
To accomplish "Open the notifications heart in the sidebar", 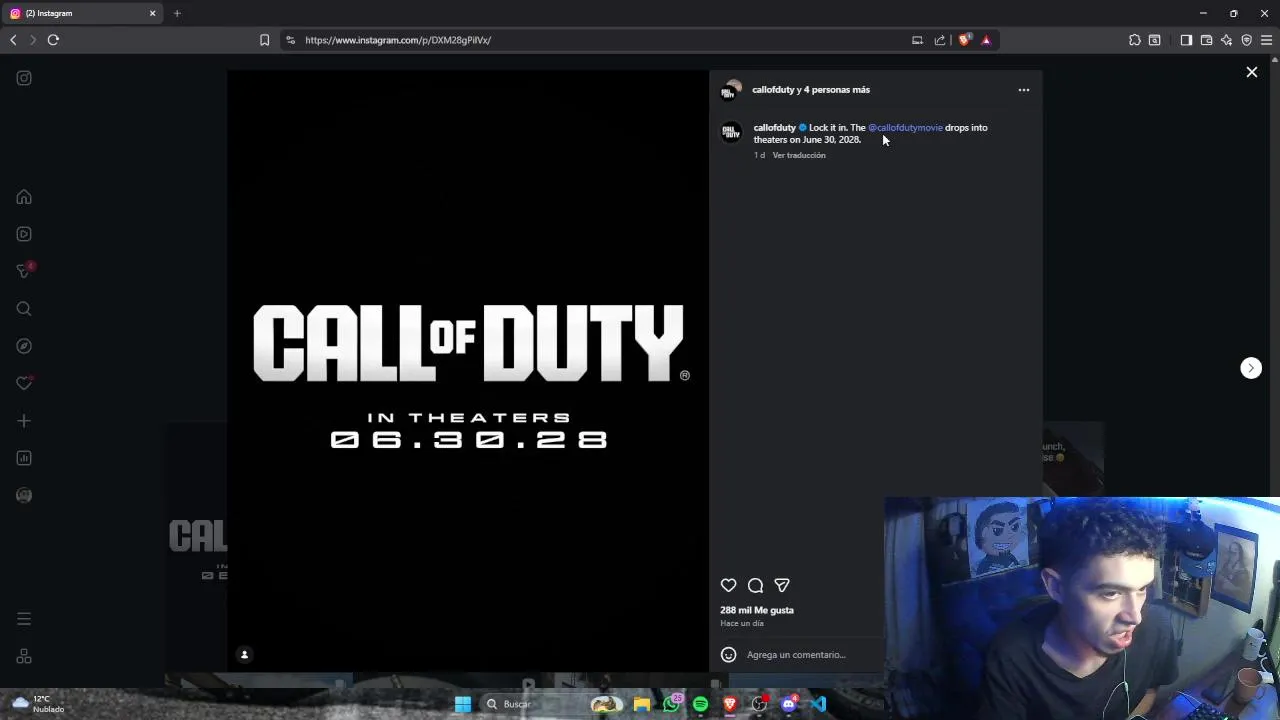I will pos(24,383).
